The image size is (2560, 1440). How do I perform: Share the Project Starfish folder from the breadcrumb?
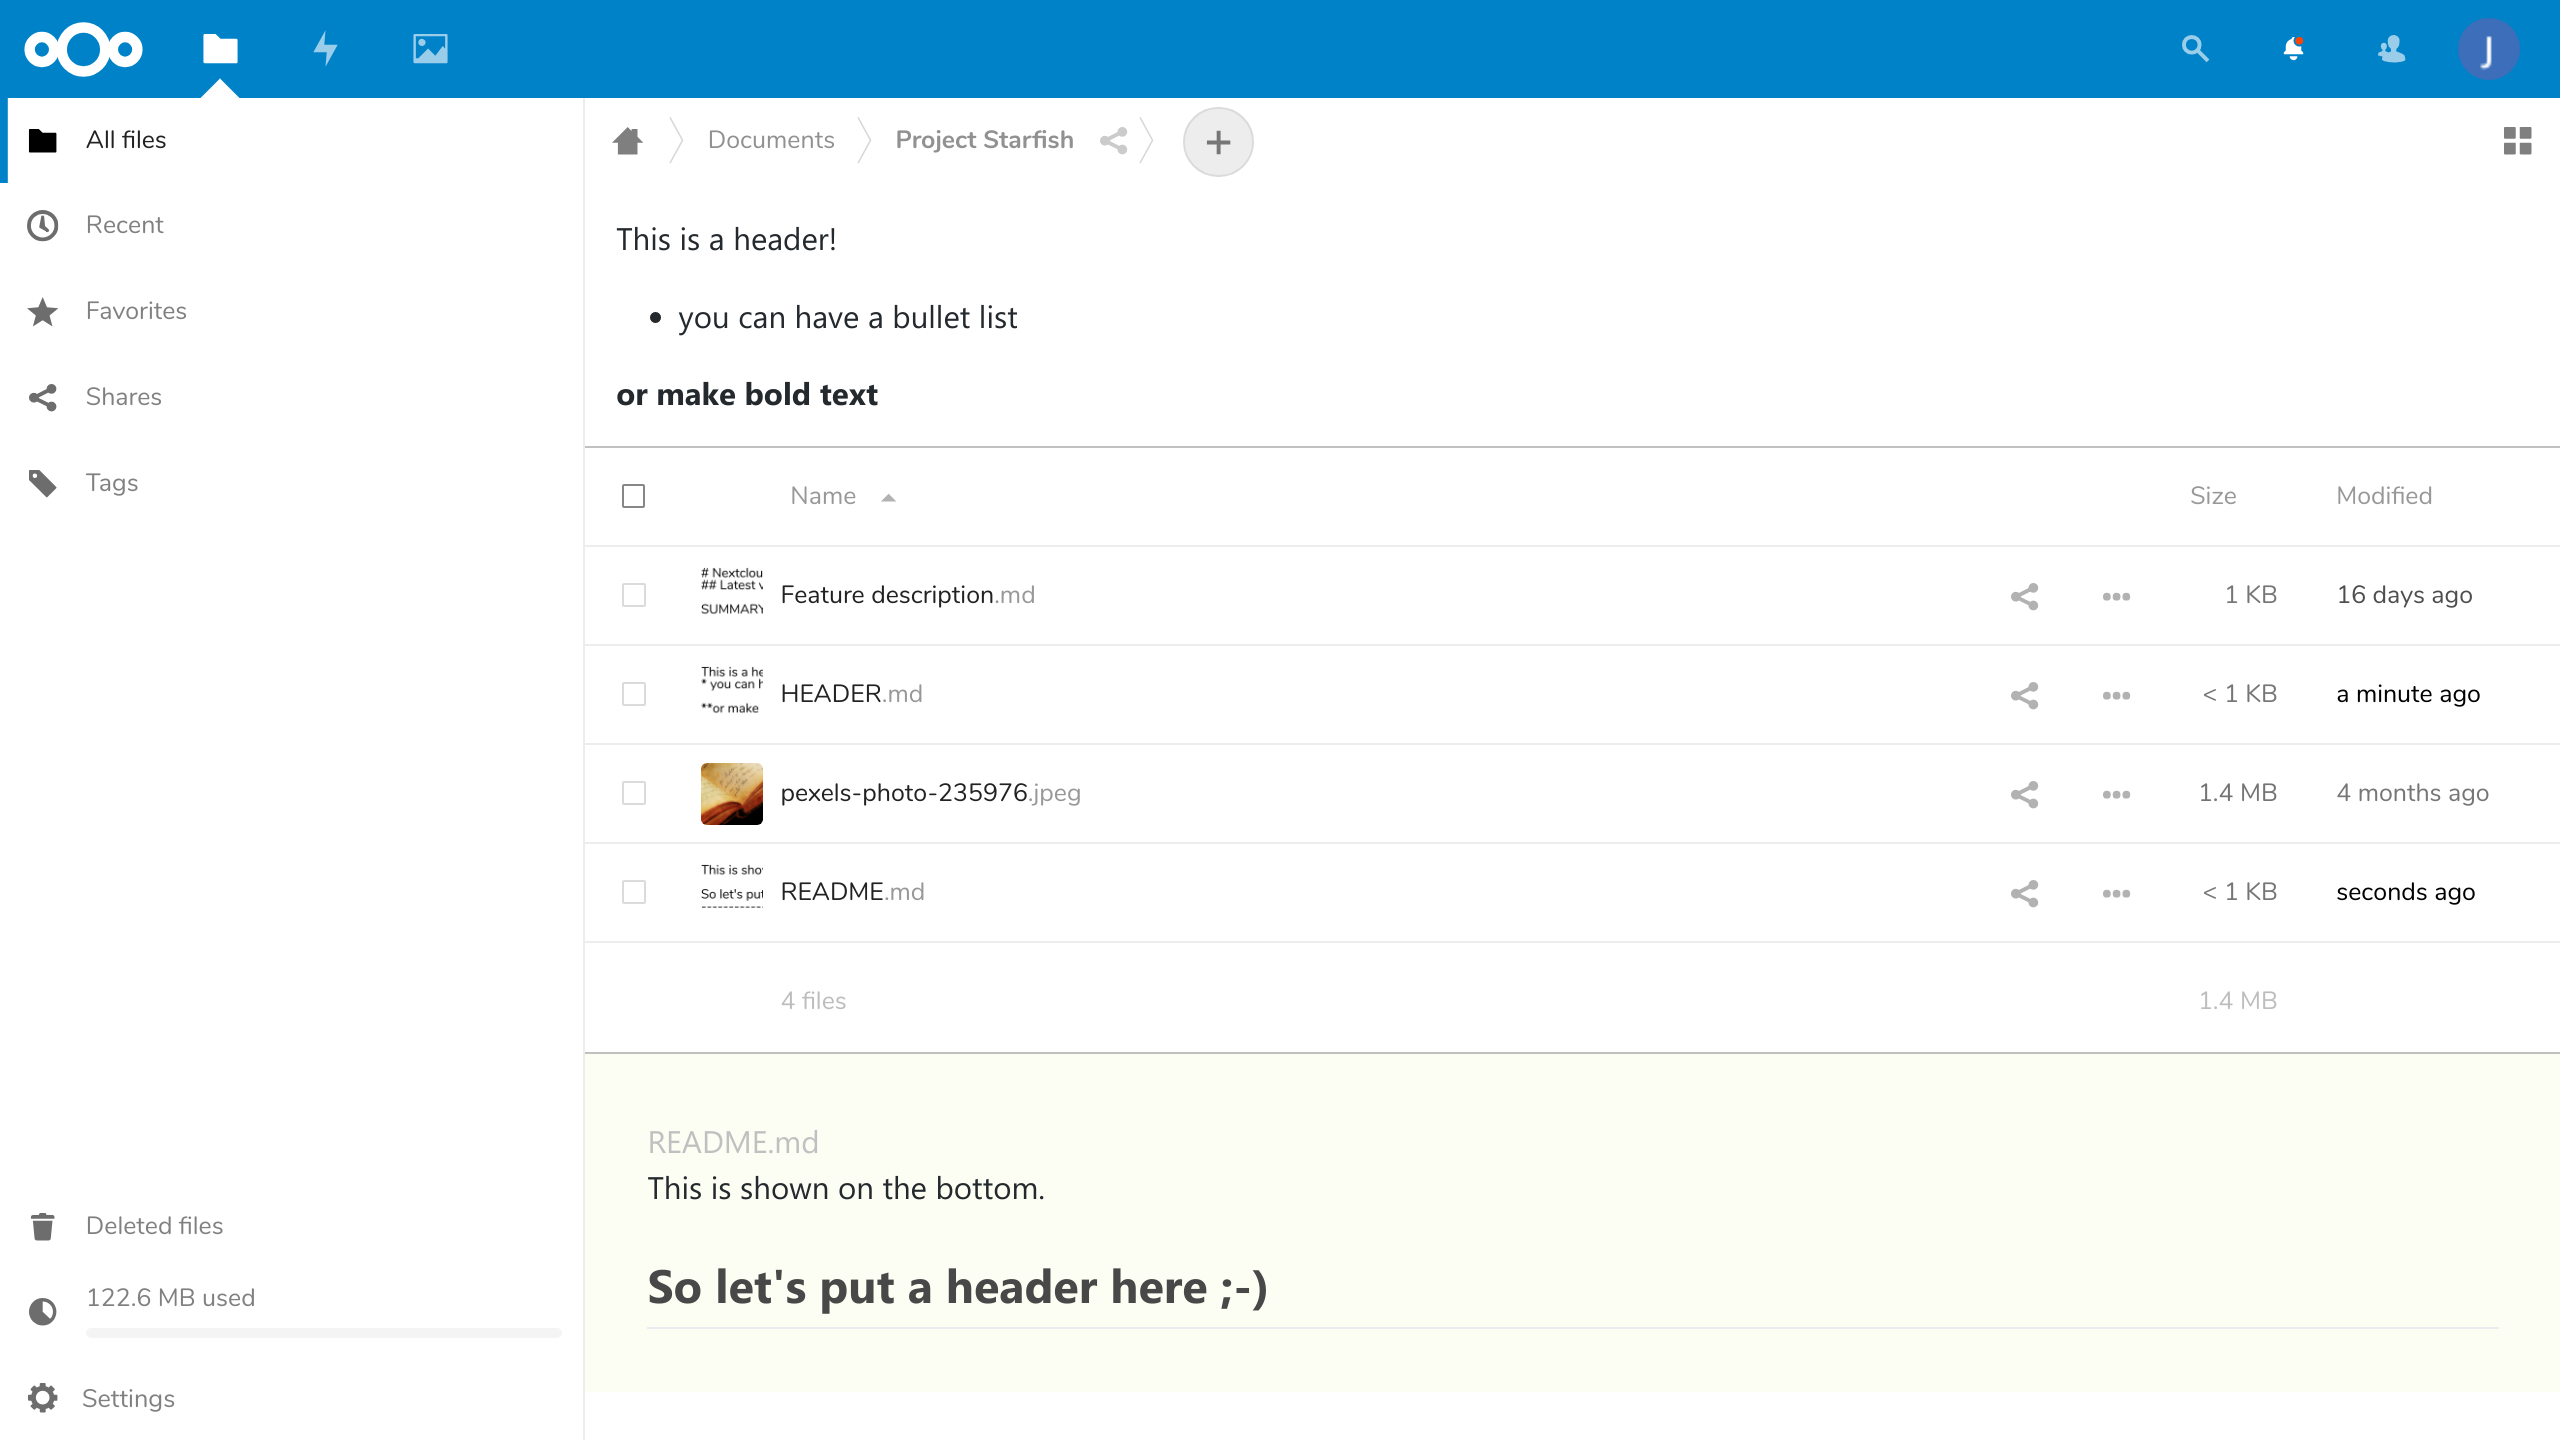(1113, 141)
